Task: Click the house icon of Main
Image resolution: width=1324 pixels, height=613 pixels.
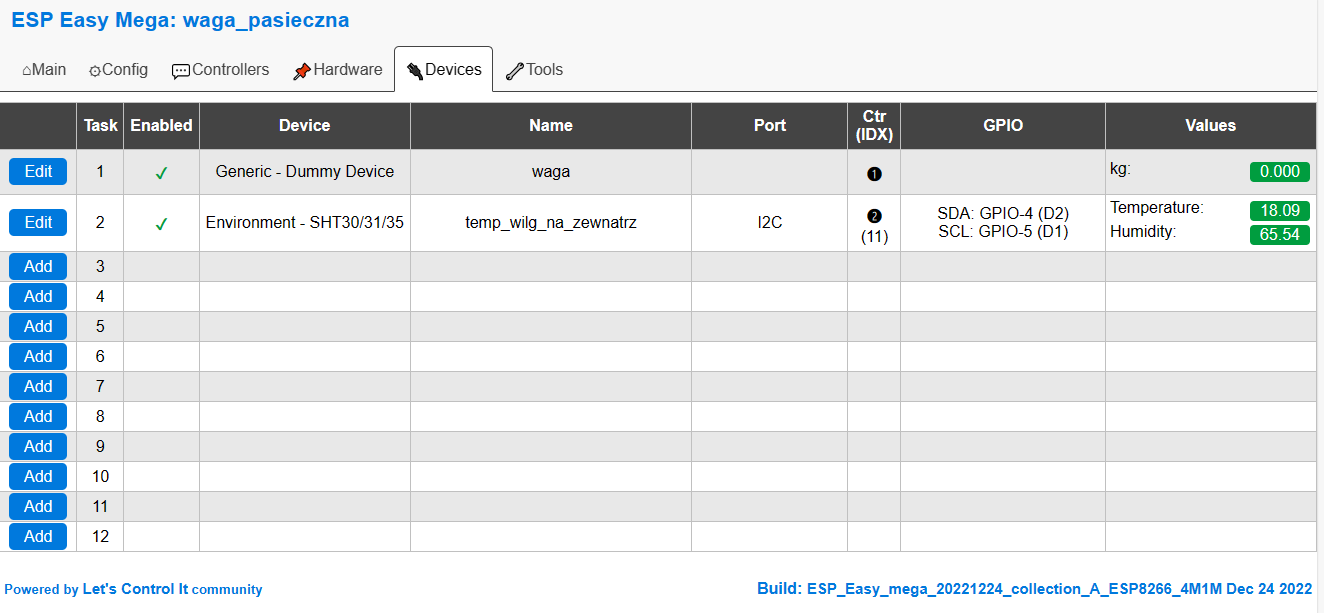Action: 27,71
